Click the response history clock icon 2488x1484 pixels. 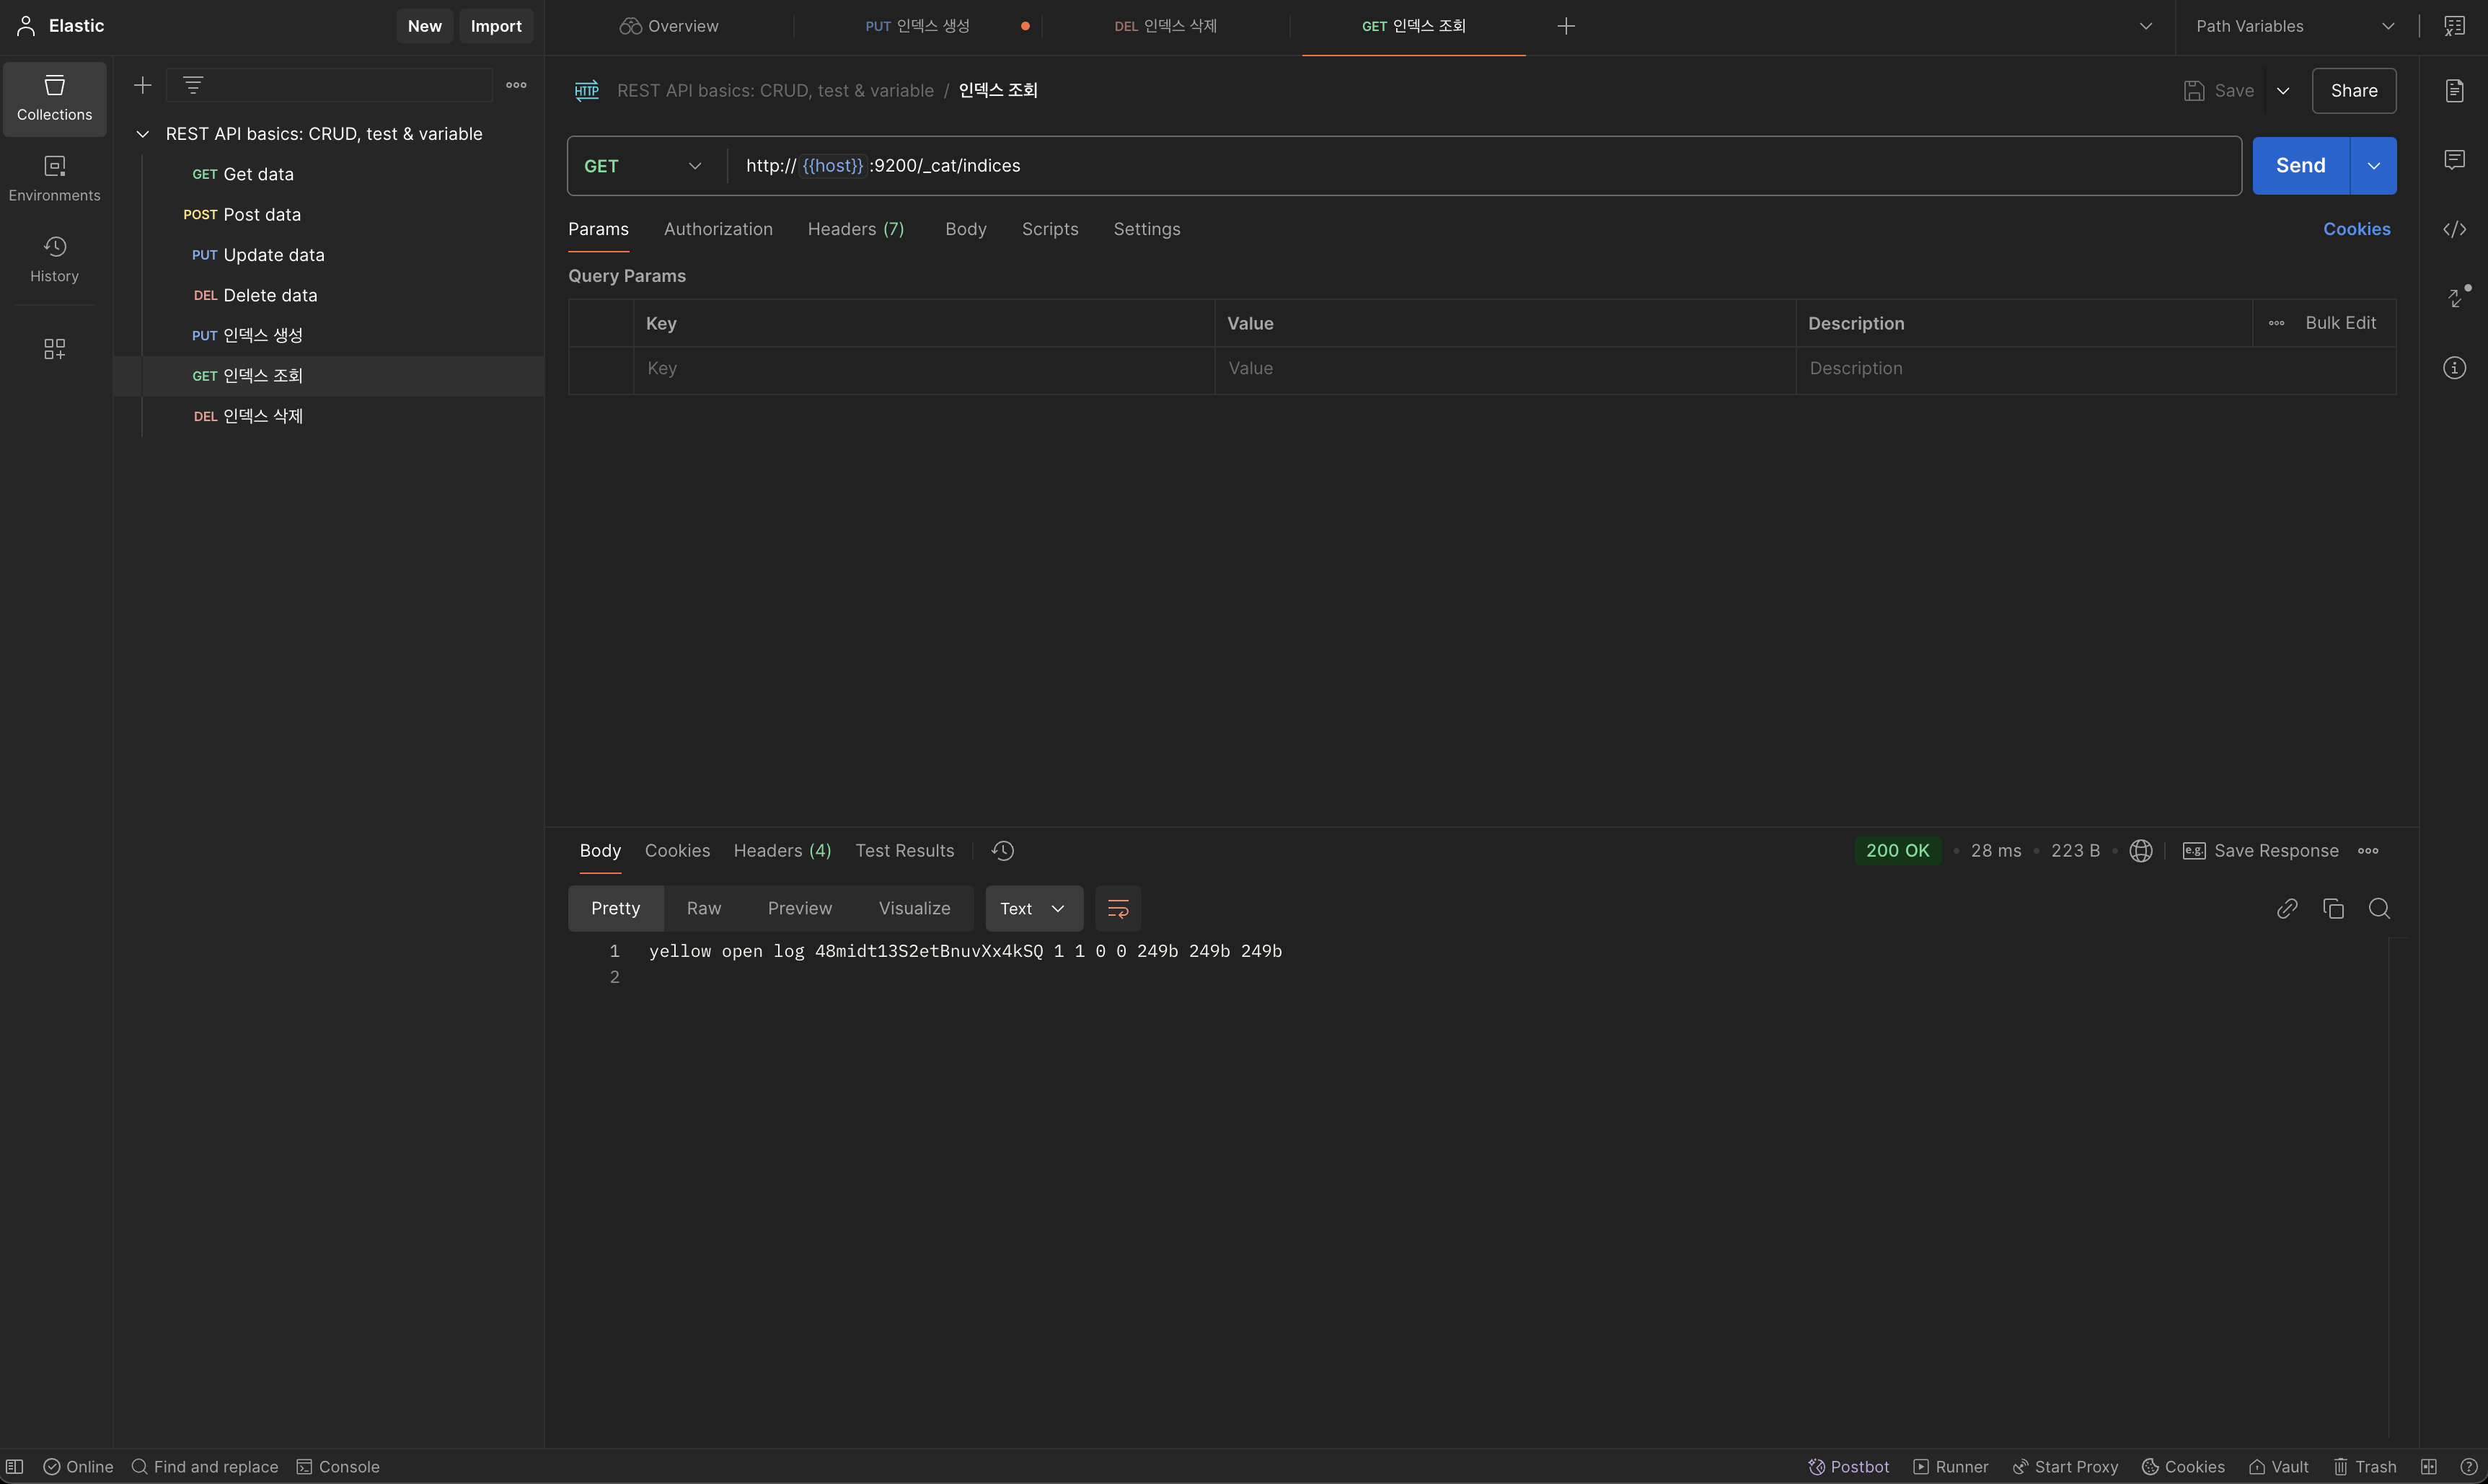1002,850
